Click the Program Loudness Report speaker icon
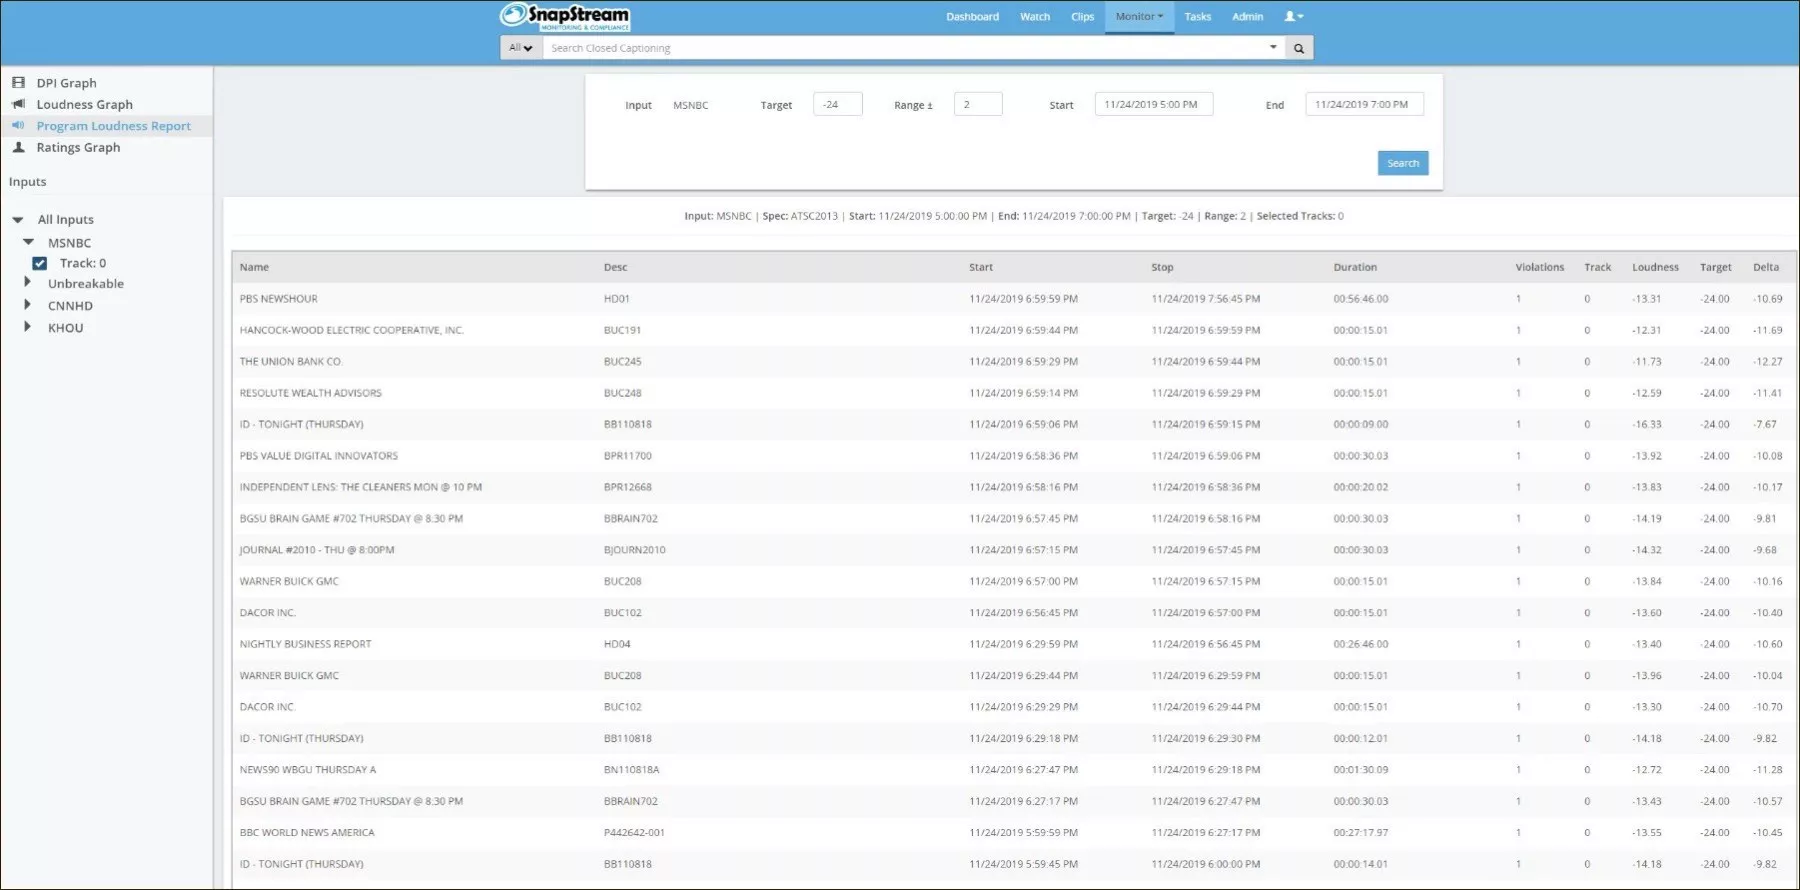The image size is (1800, 890). (18, 126)
